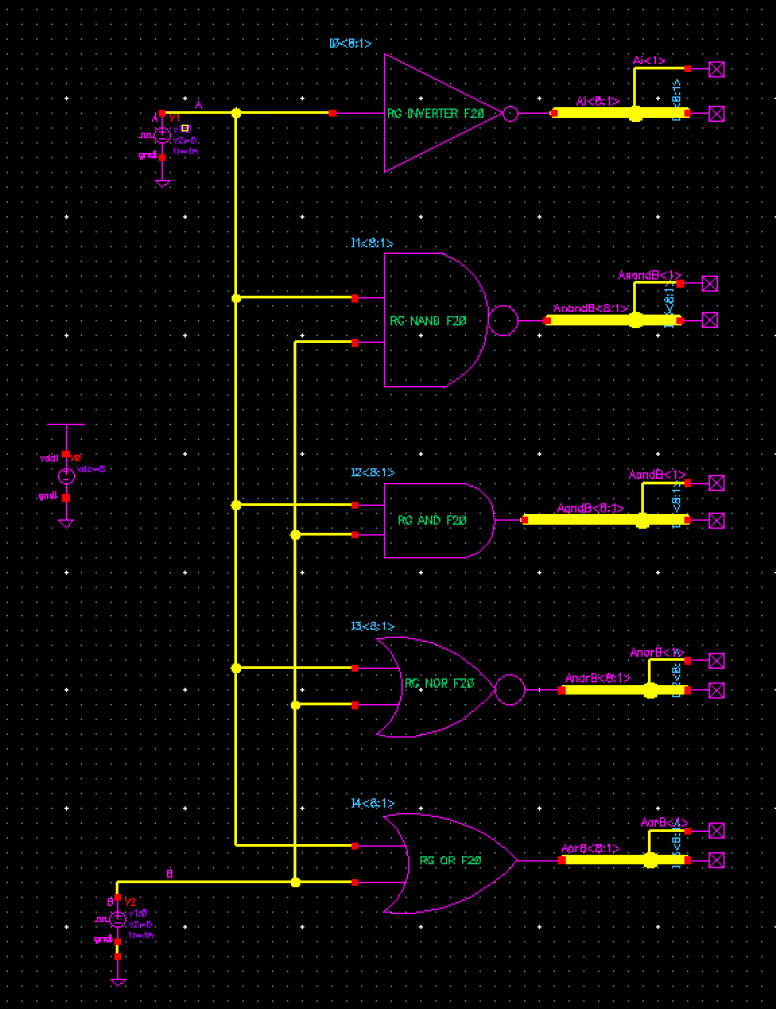Select the vdd rail symbol above V0
Image resolution: width=776 pixels, height=1009 pixels.
[66, 425]
